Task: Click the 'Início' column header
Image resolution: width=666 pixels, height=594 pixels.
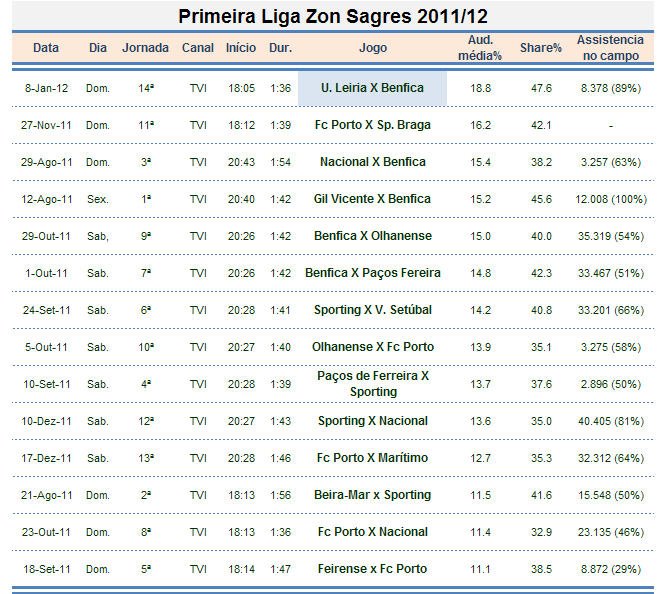Action: pos(241,48)
